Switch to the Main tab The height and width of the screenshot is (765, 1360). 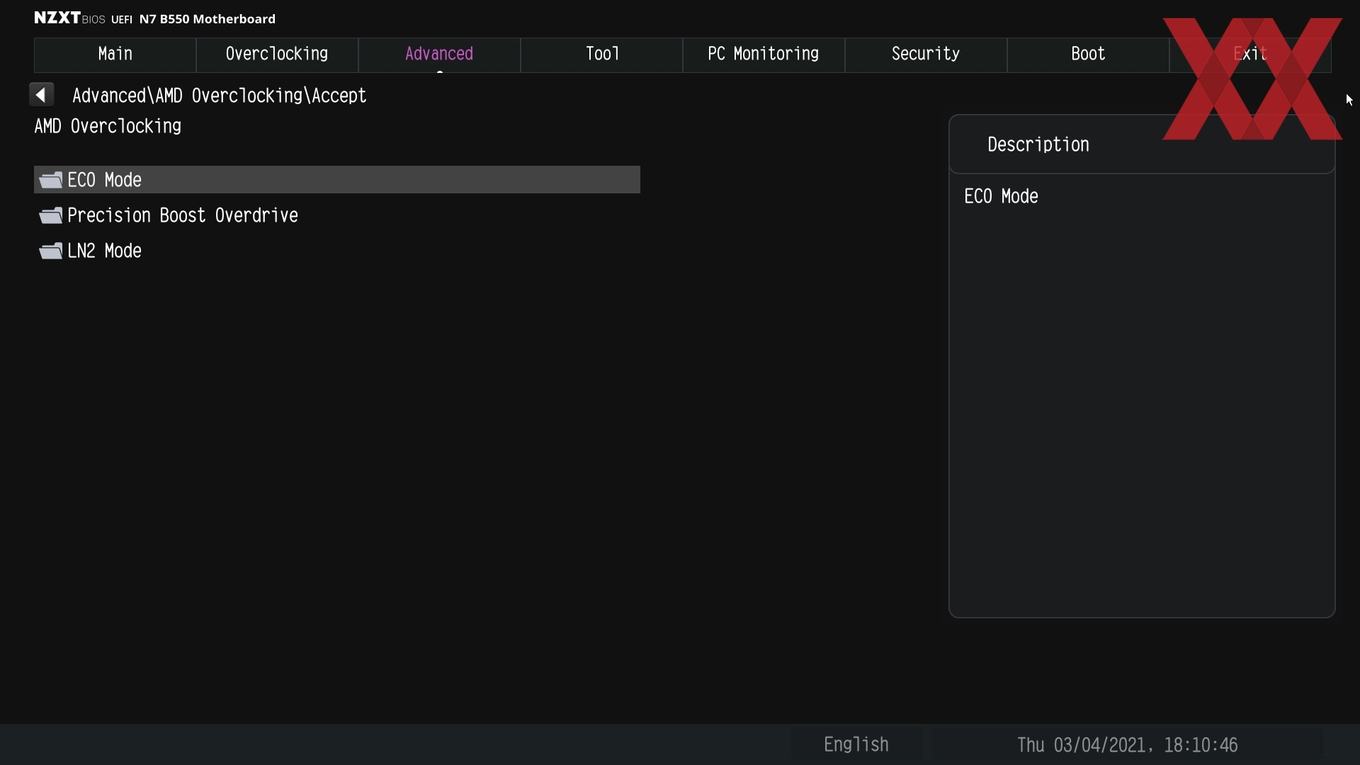pyautogui.click(x=115, y=54)
